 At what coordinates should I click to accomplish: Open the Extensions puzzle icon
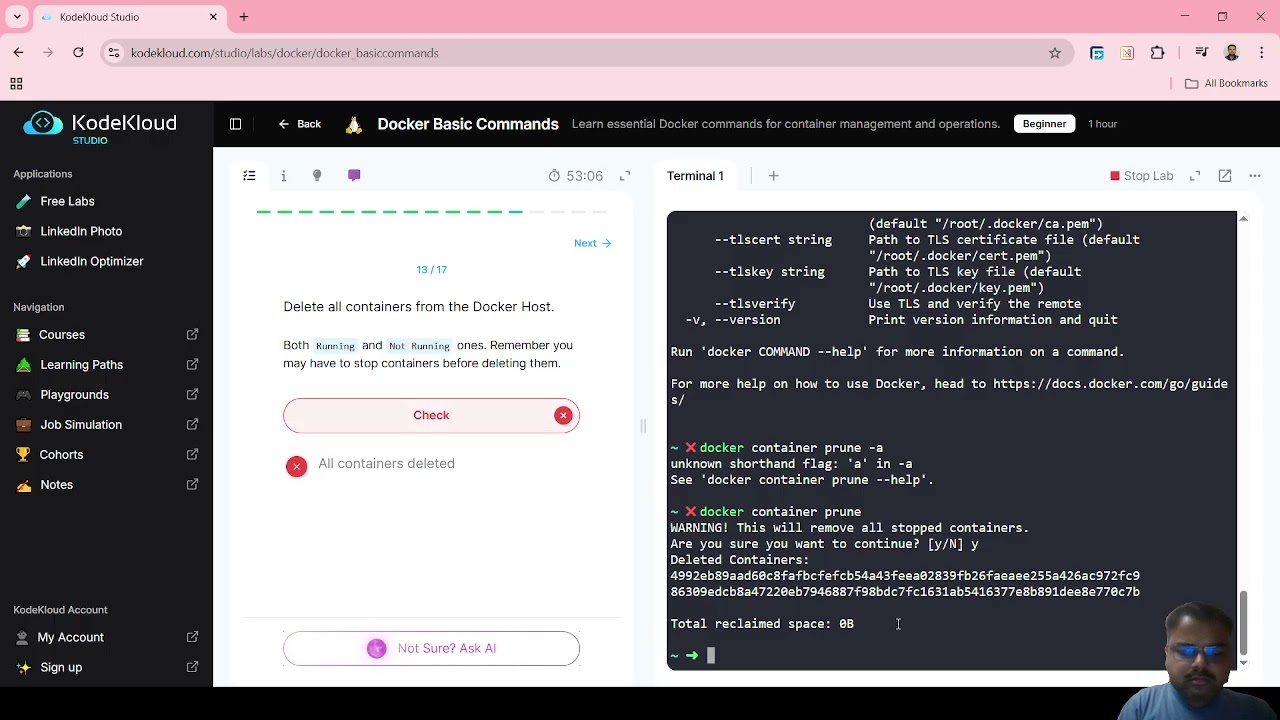pyautogui.click(x=1158, y=53)
